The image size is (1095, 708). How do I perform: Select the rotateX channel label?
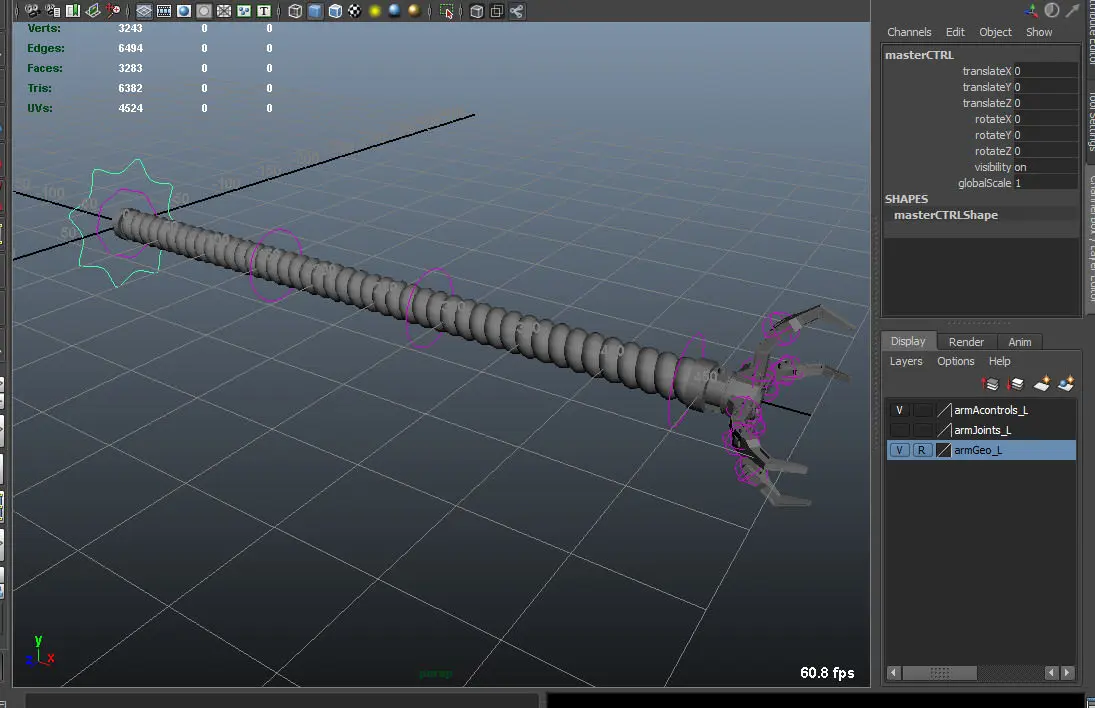(992, 119)
